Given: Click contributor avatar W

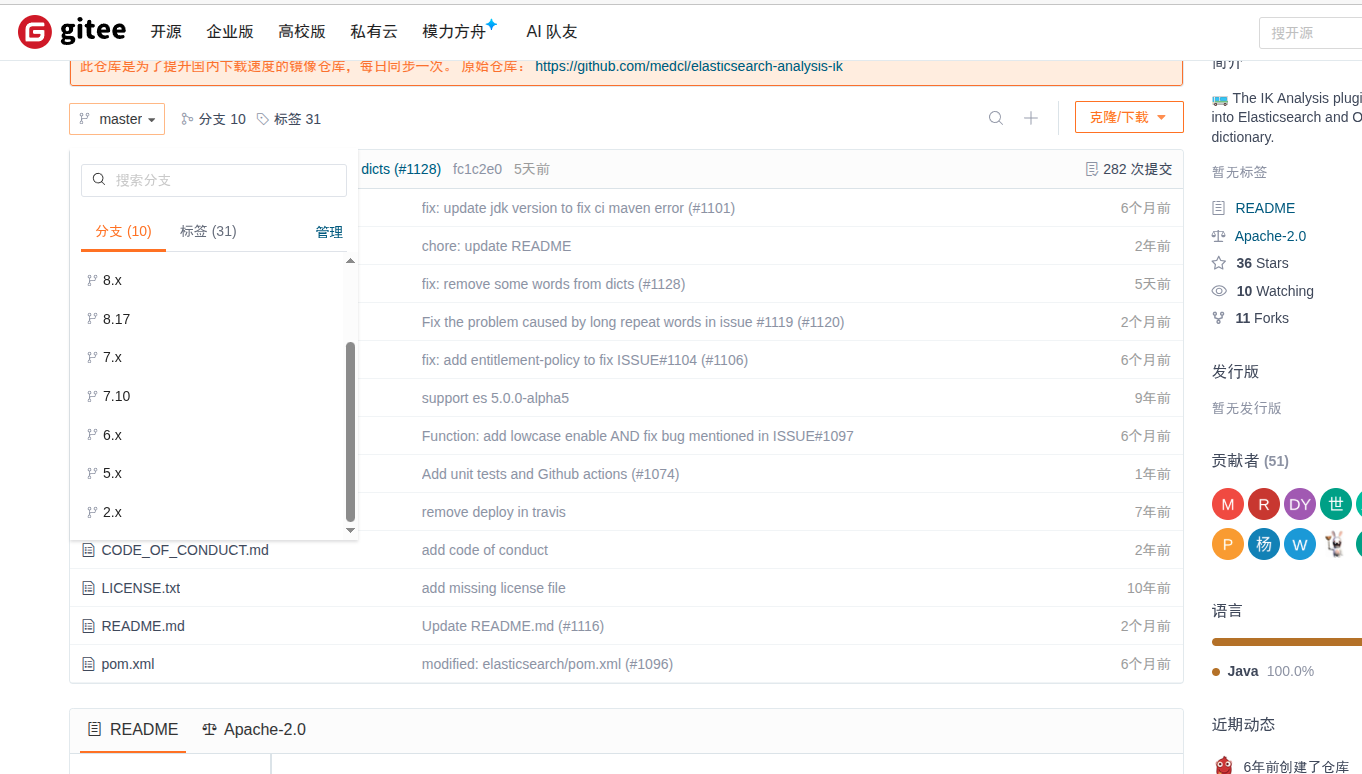Looking at the screenshot, I should (1300, 544).
